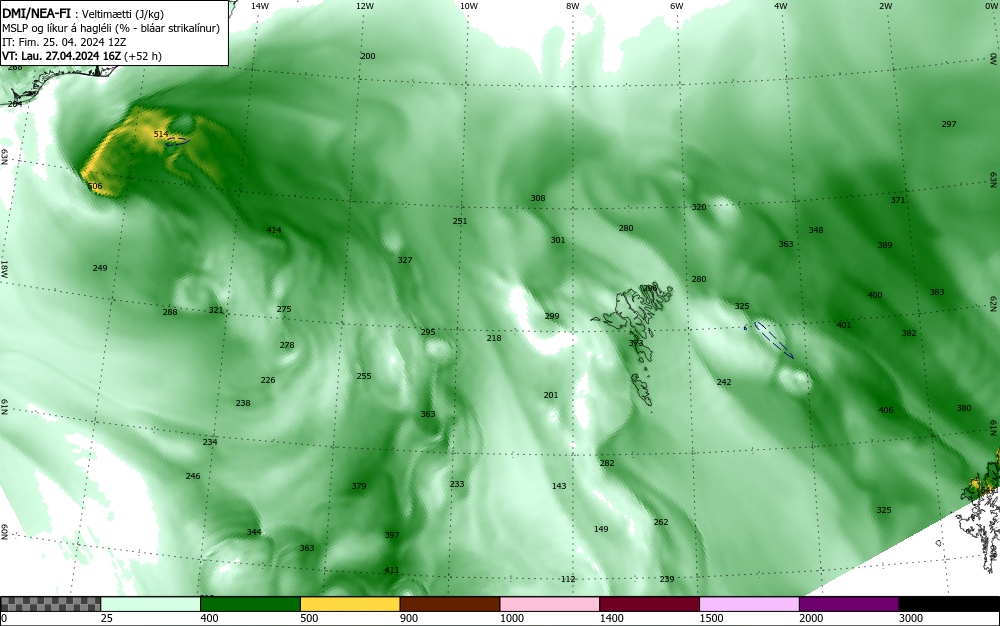
Task: Select the 'VT: Lau. 27.04.2024 16Z' line
Action: pyautogui.click(x=61, y=56)
